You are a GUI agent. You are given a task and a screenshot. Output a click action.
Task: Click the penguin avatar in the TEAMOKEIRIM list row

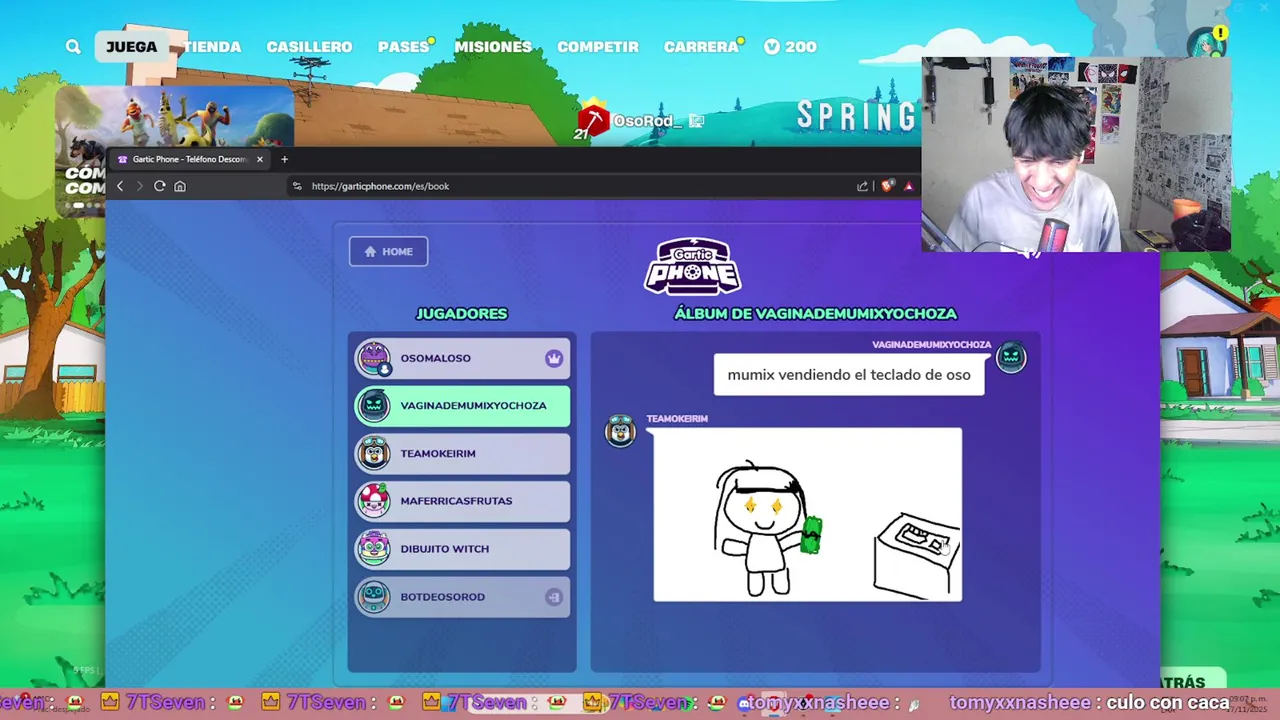[x=374, y=453]
